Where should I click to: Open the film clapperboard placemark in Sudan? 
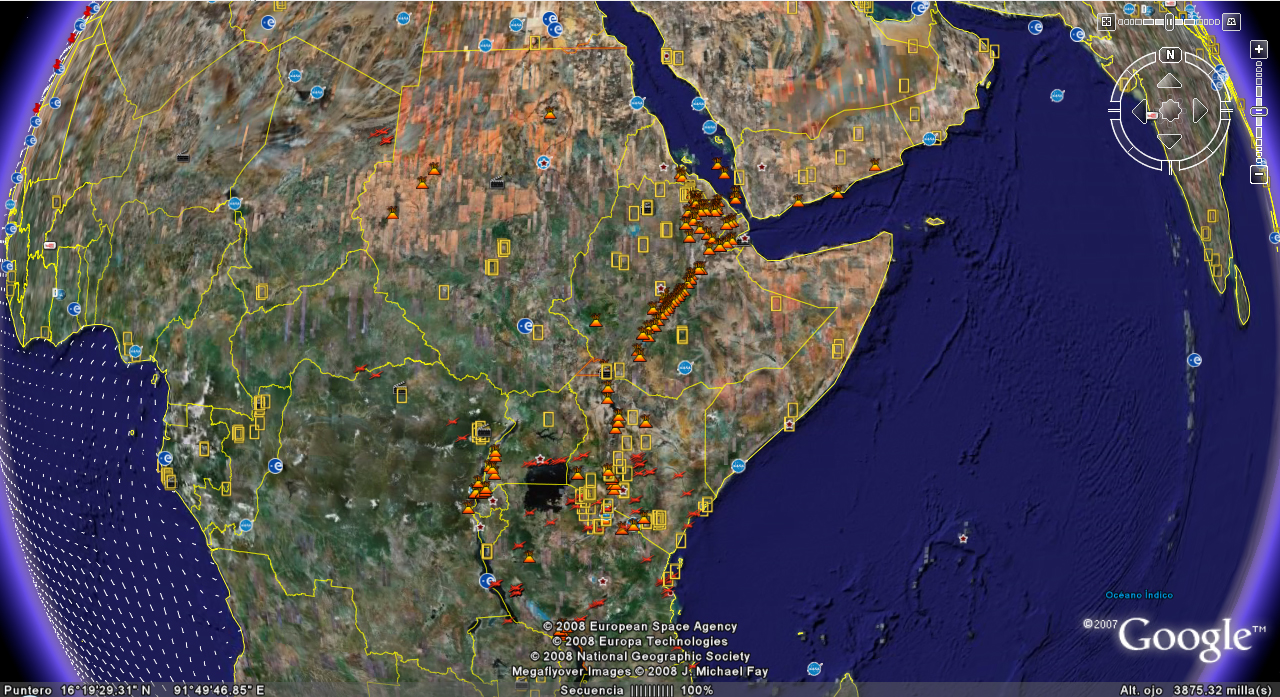[497, 183]
